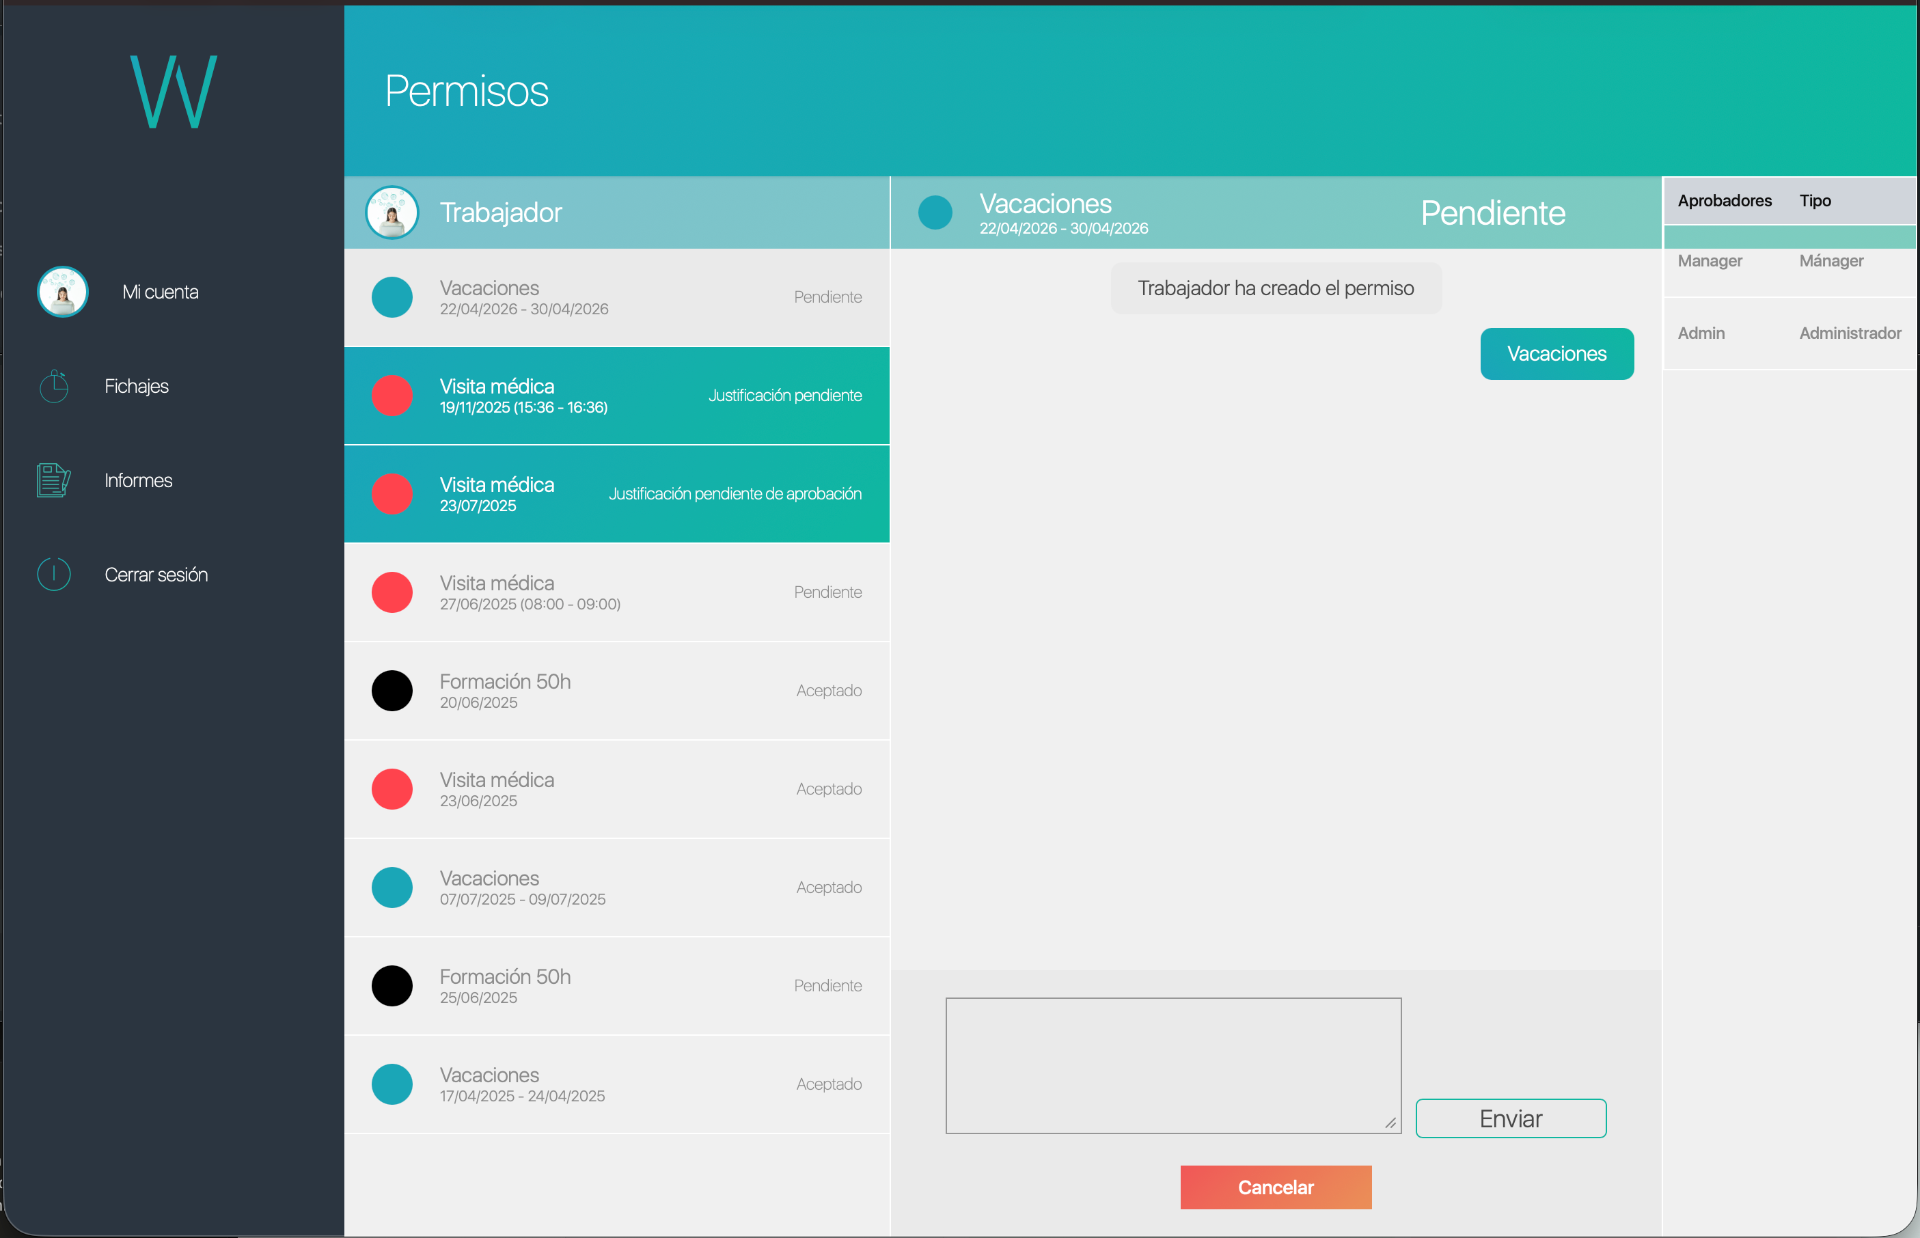The image size is (1920, 1238).
Task: Click the Cerrar sesión power icon
Action: tap(54, 574)
